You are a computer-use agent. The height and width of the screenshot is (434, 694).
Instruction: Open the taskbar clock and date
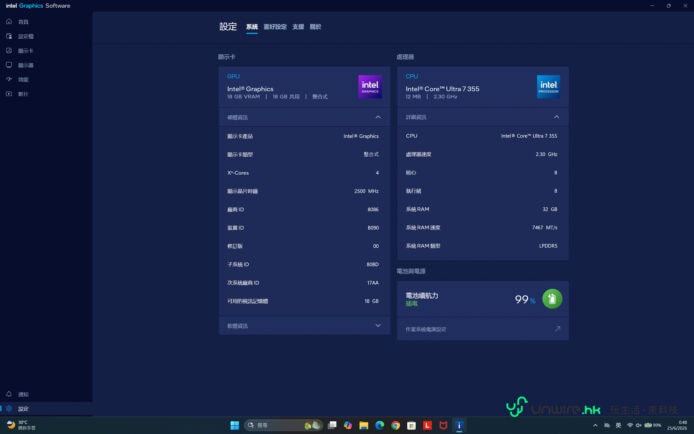click(x=677, y=425)
